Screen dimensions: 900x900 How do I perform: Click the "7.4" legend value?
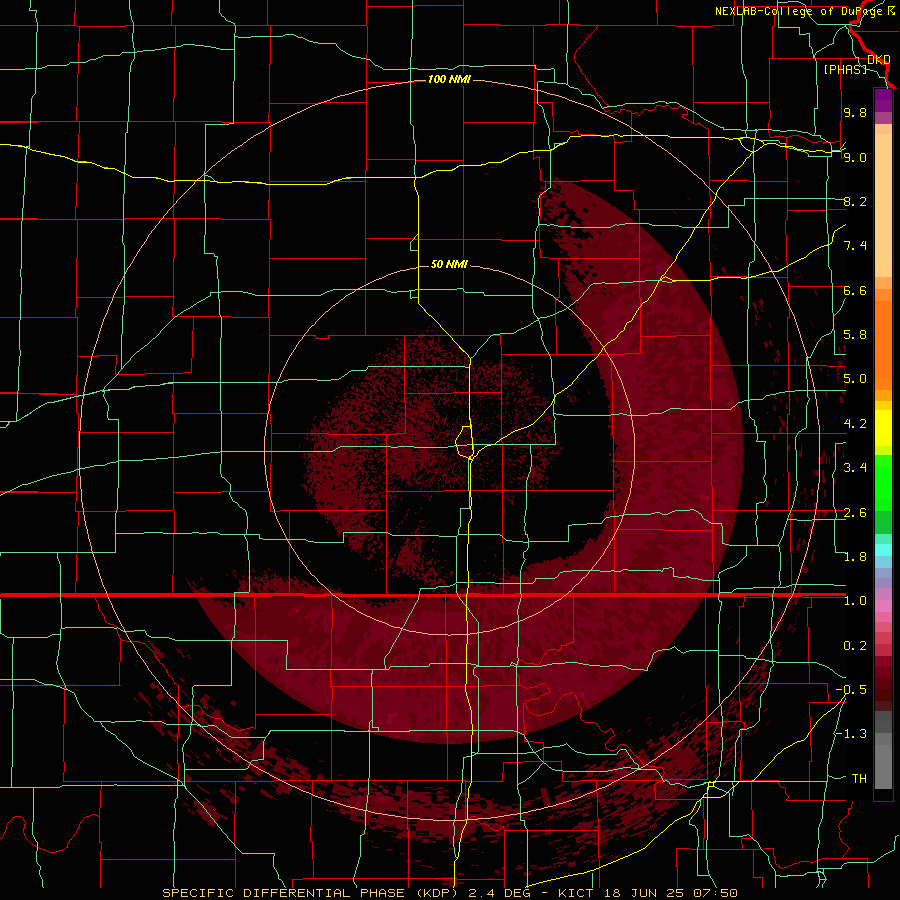855,246
